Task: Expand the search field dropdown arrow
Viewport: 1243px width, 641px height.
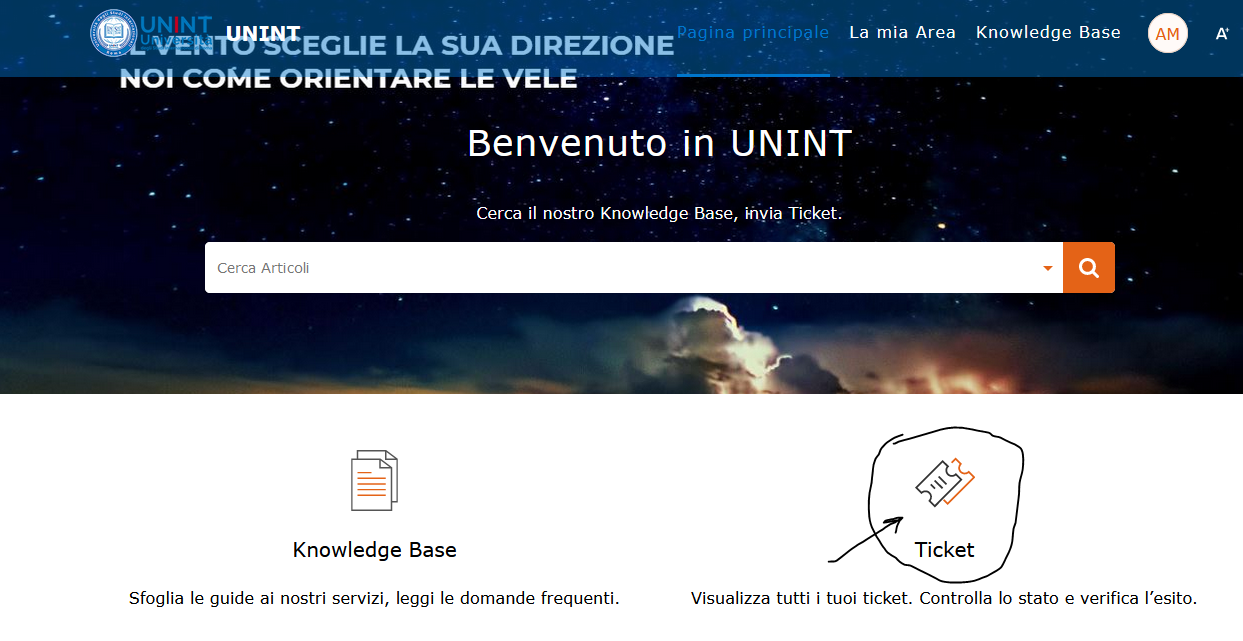Action: point(1048,268)
